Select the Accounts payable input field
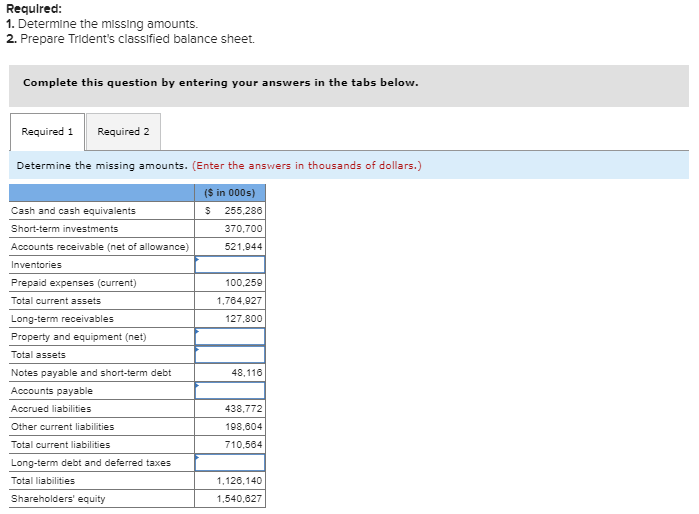699x514 pixels. (230, 391)
